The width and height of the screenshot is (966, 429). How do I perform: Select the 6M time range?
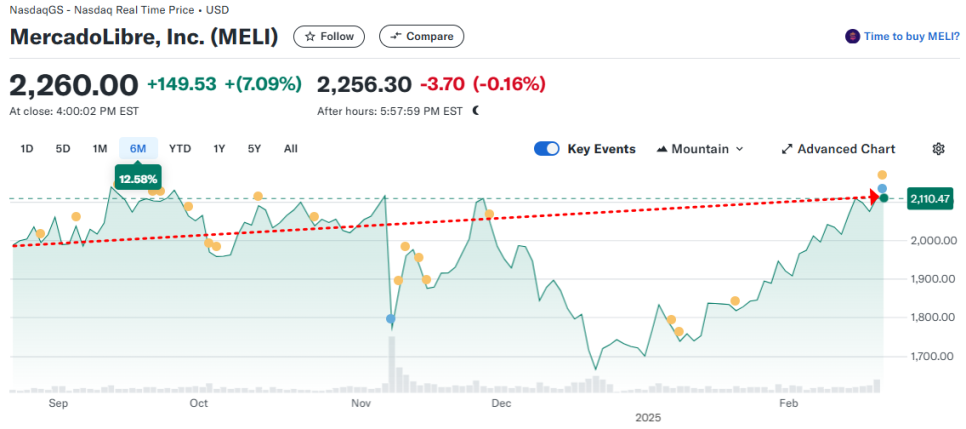(138, 149)
